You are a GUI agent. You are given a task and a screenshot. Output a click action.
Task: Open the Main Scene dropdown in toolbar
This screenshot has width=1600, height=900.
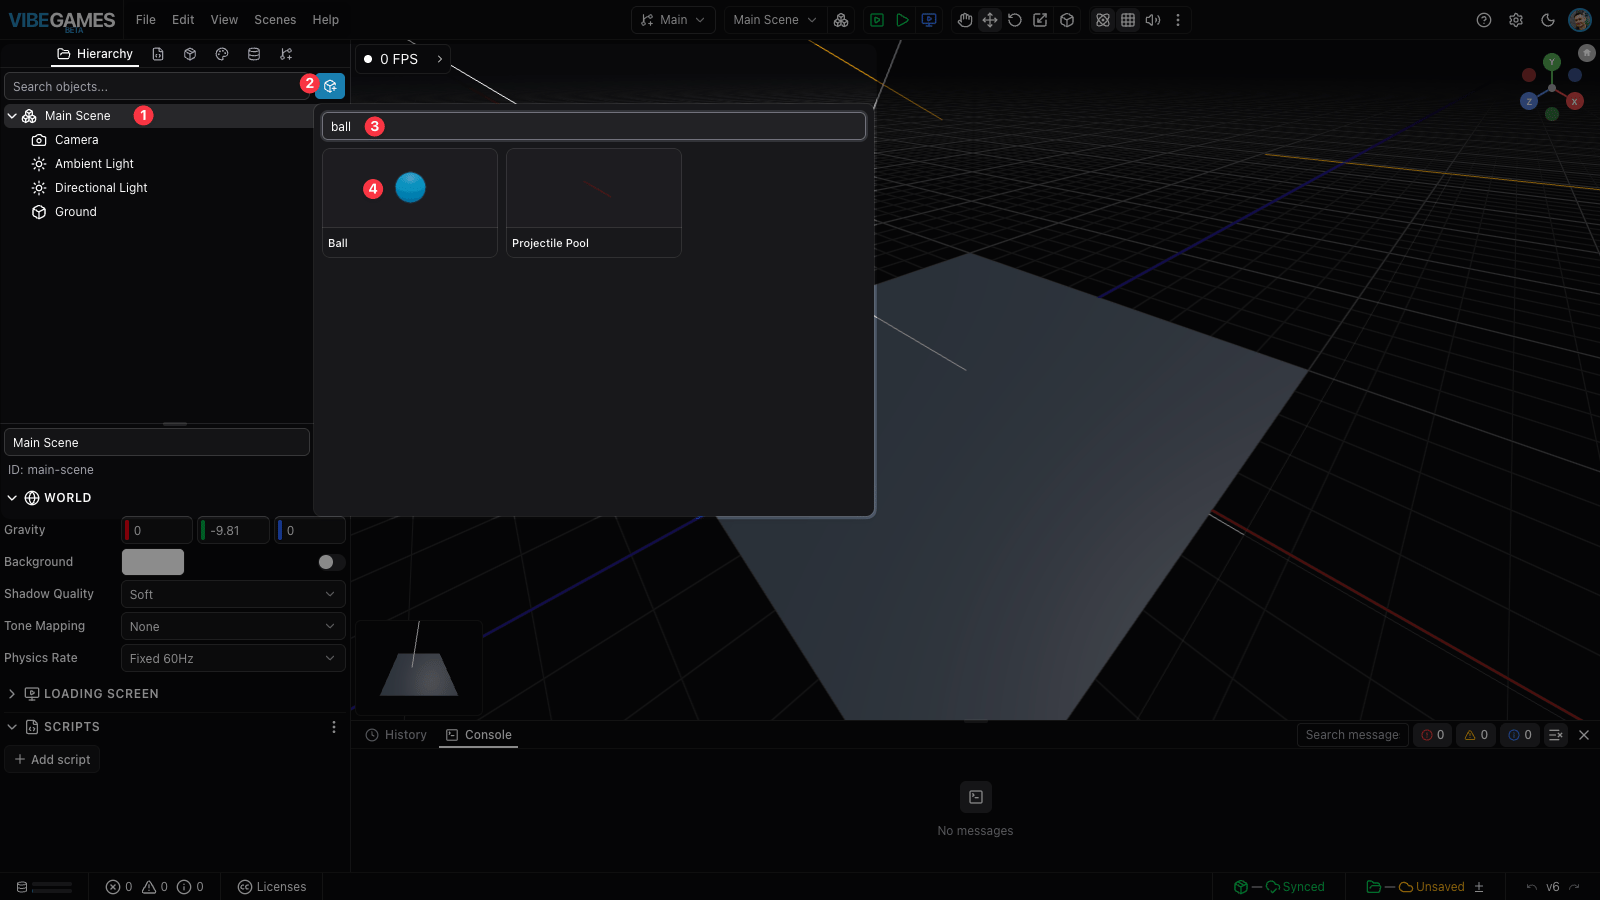(x=775, y=20)
